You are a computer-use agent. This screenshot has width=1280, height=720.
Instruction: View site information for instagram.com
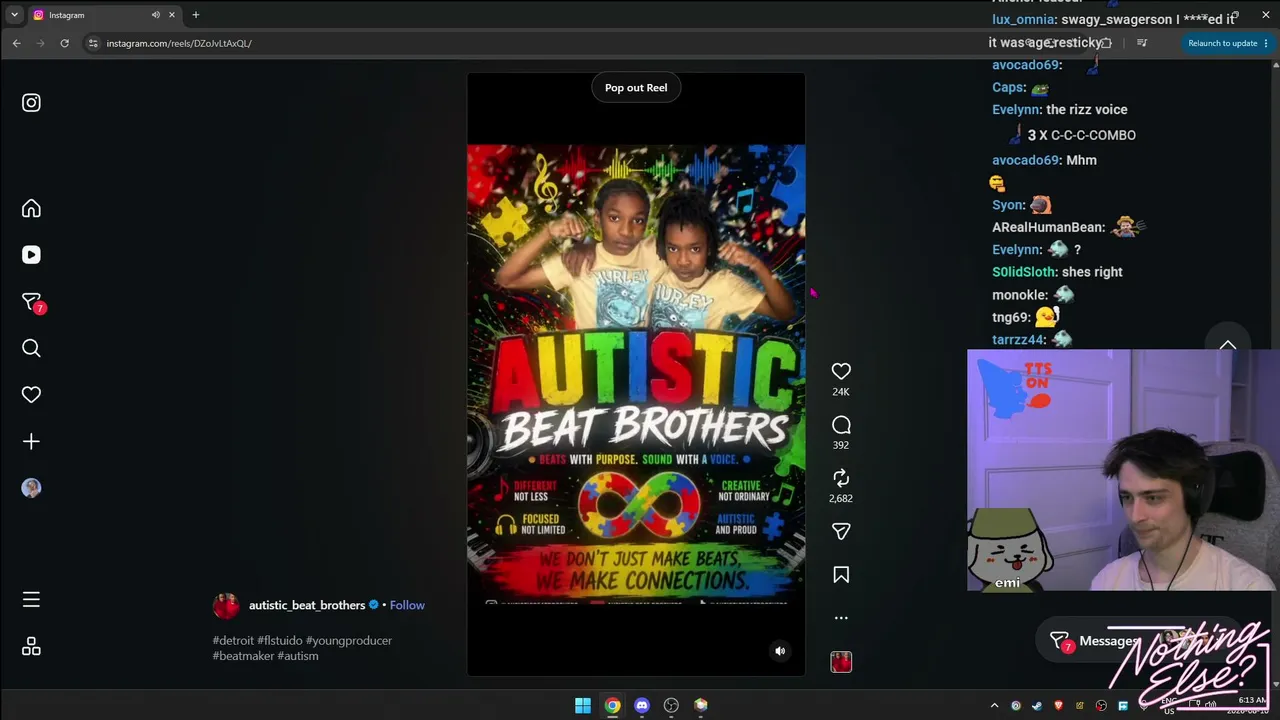pyautogui.click(x=93, y=43)
